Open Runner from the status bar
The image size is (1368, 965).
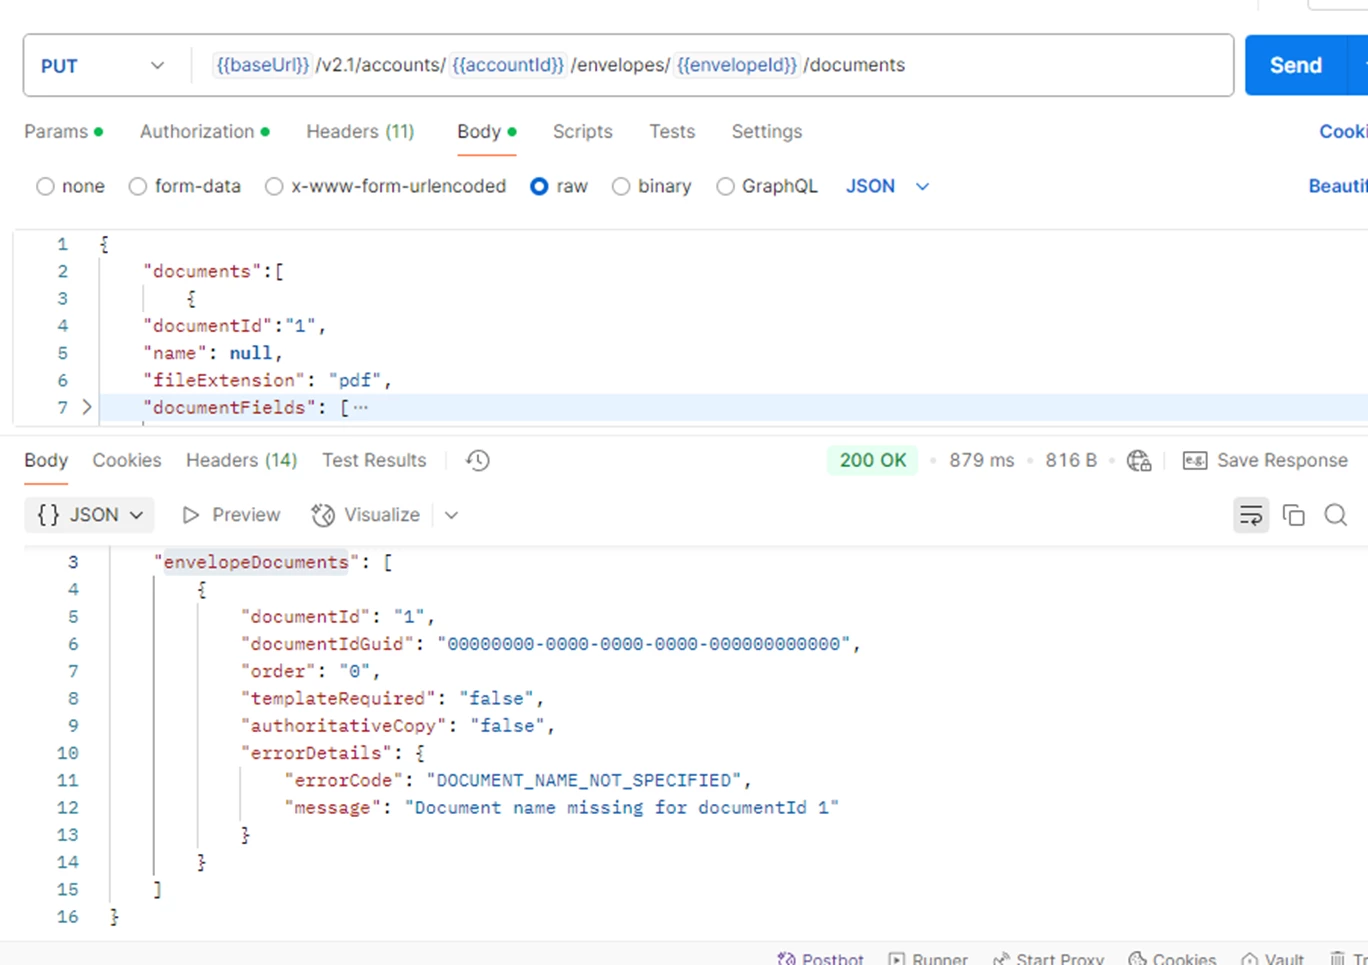(928, 959)
